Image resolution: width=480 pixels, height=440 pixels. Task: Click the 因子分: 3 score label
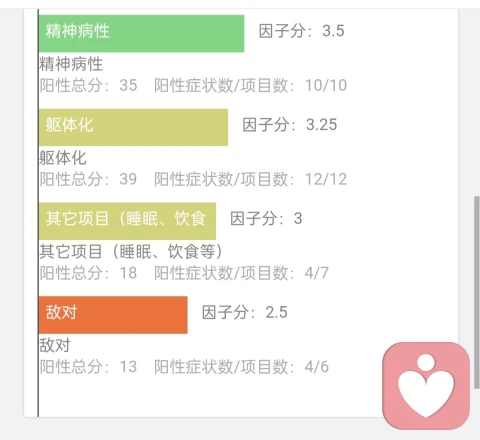coord(266,219)
